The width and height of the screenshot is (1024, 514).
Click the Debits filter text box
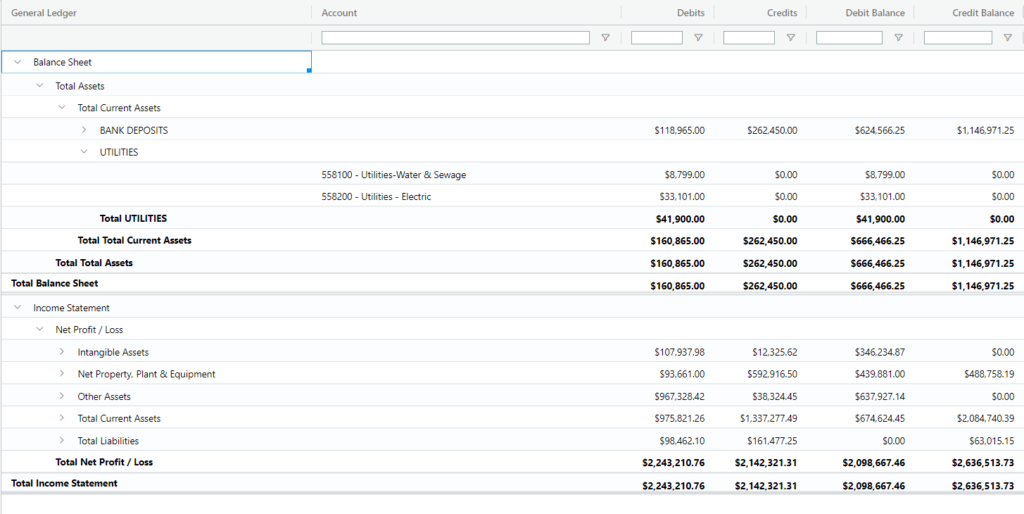[657, 38]
